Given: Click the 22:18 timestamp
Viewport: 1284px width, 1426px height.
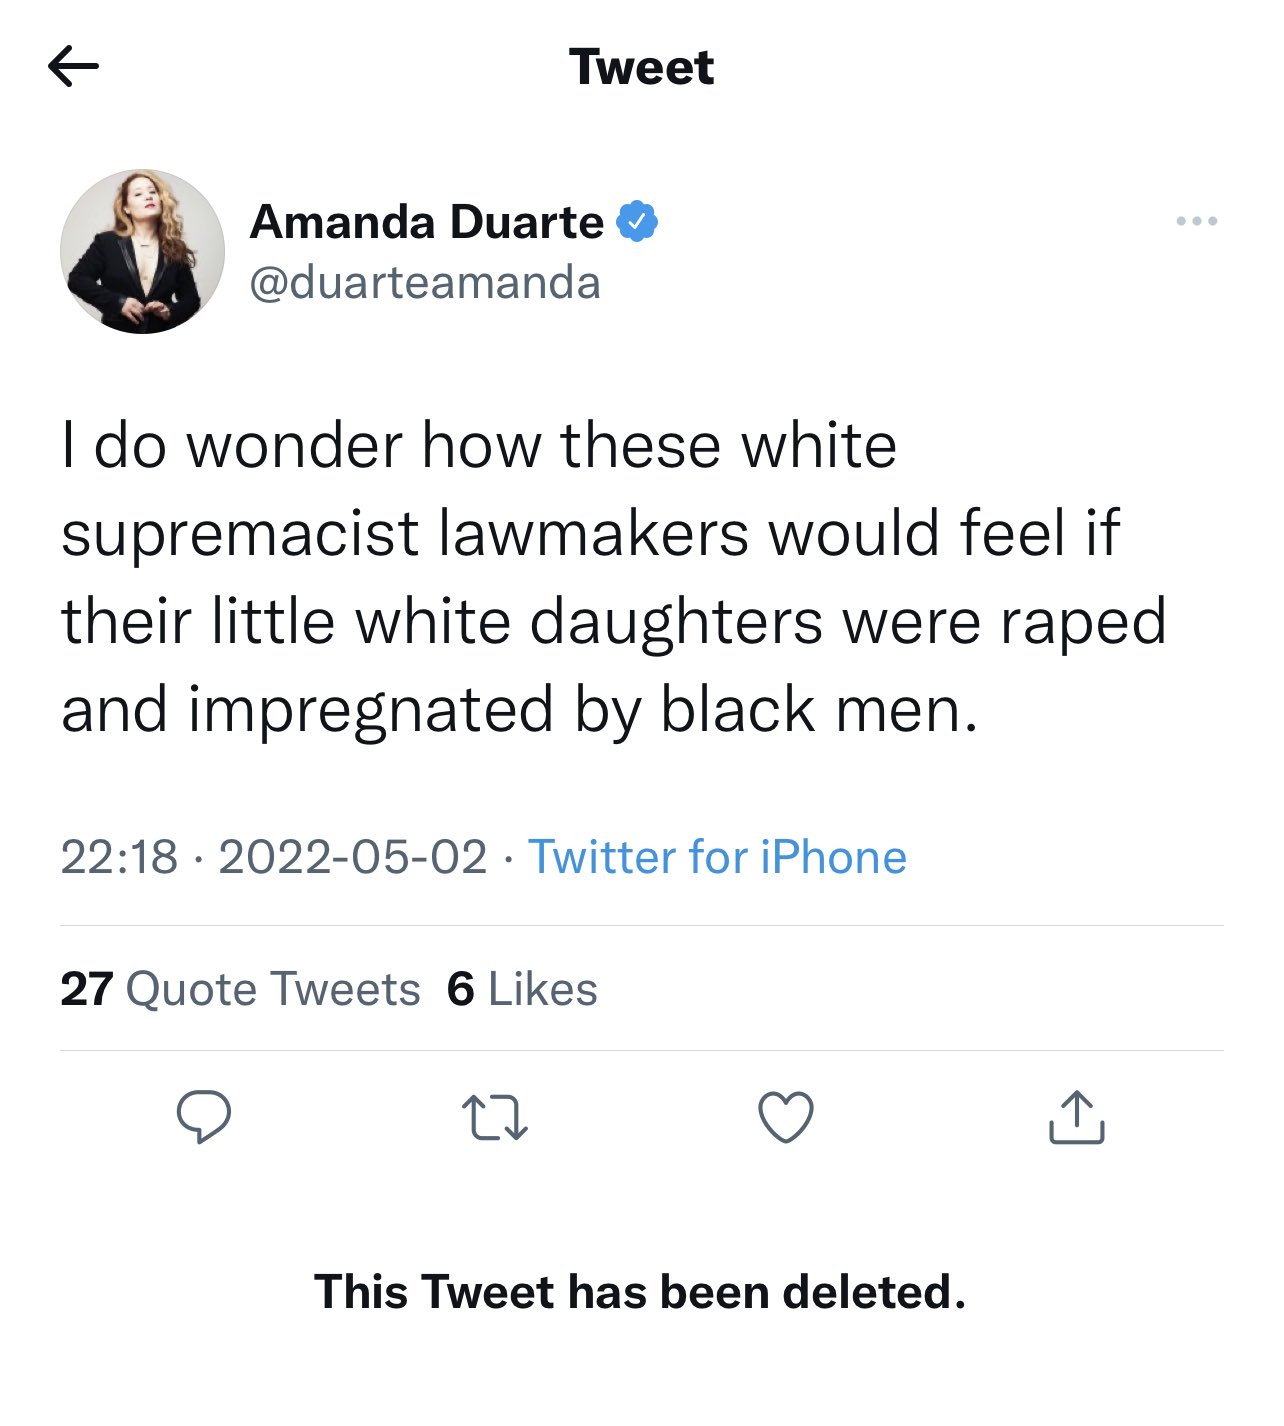Looking at the screenshot, I should coord(119,857).
